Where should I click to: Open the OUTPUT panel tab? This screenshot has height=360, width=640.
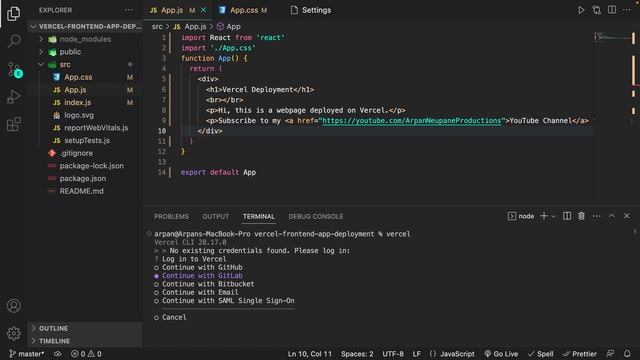pos(216,216)
